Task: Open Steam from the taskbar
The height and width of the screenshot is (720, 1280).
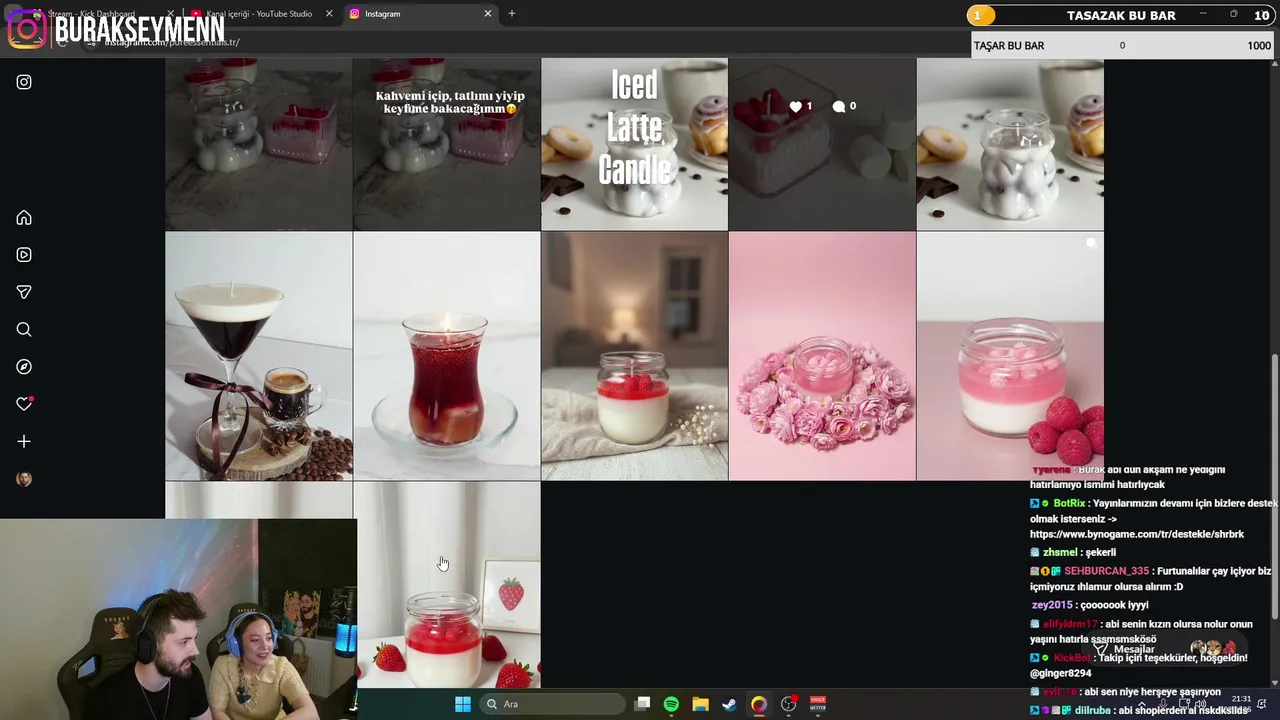Action: click(x=729, y=704)
